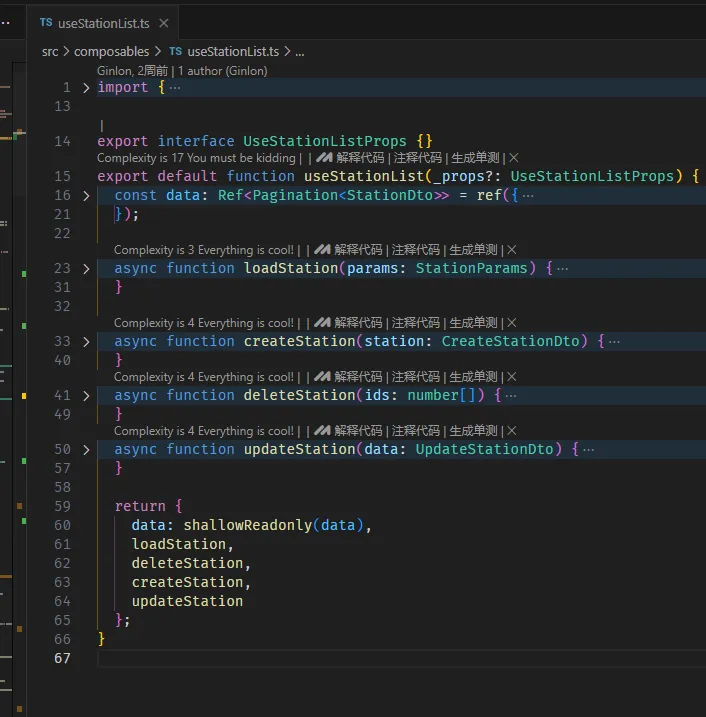Click line number 59 in gutter
Image resolution: width=706 pixels, height=717 pixels.
pyautogui.click(x=62, y=506)
